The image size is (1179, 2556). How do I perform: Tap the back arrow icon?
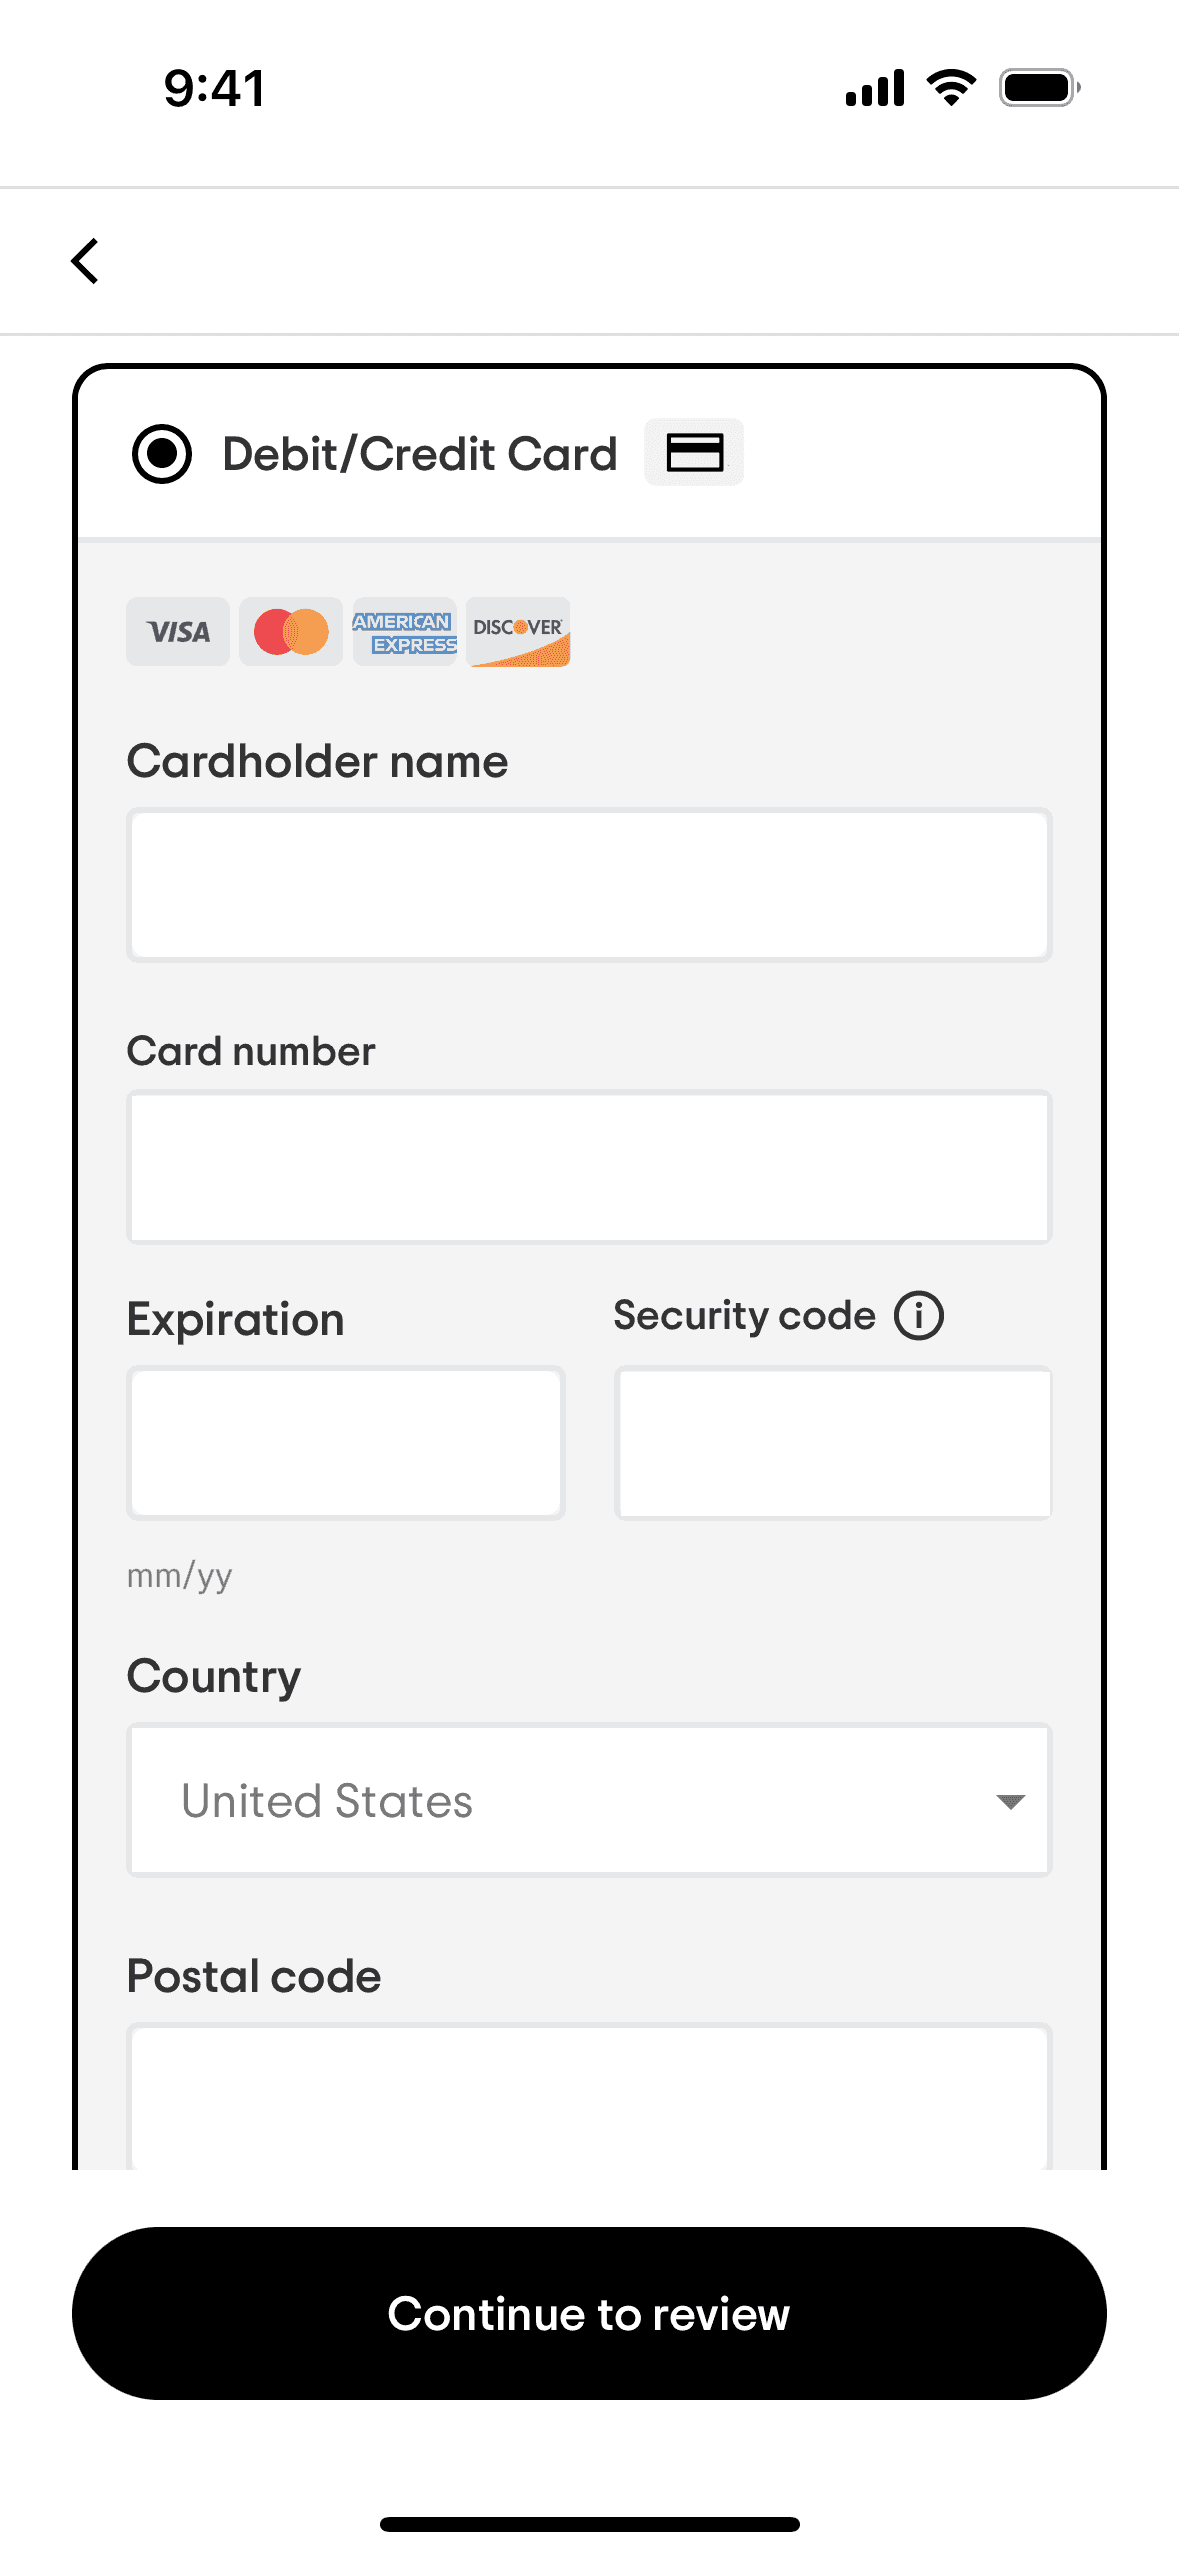click(x=85, y=261)
